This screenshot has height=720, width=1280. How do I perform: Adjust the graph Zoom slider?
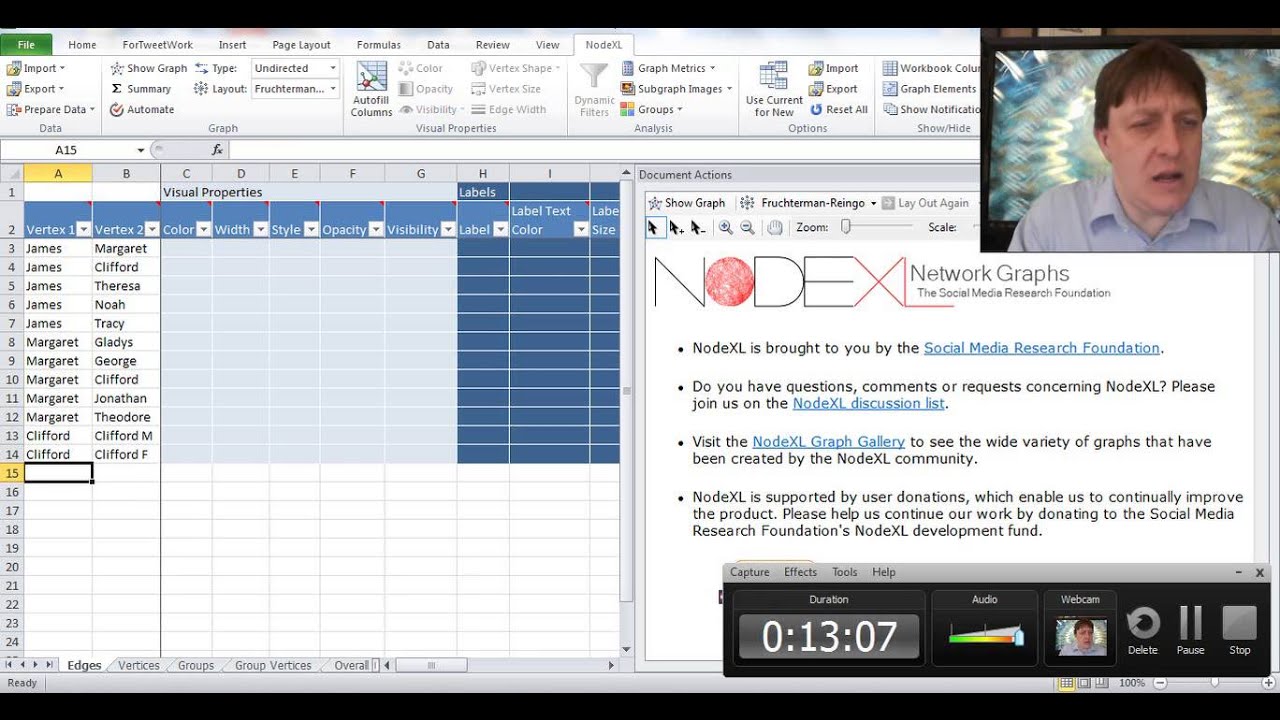tap(846, 228)
